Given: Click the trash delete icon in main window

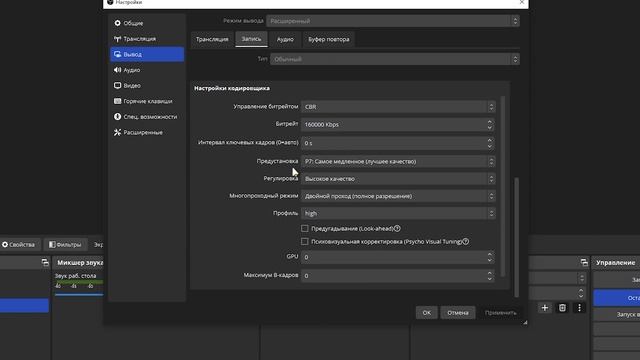Looking at the screenshot, I should (x=562, y=308).
